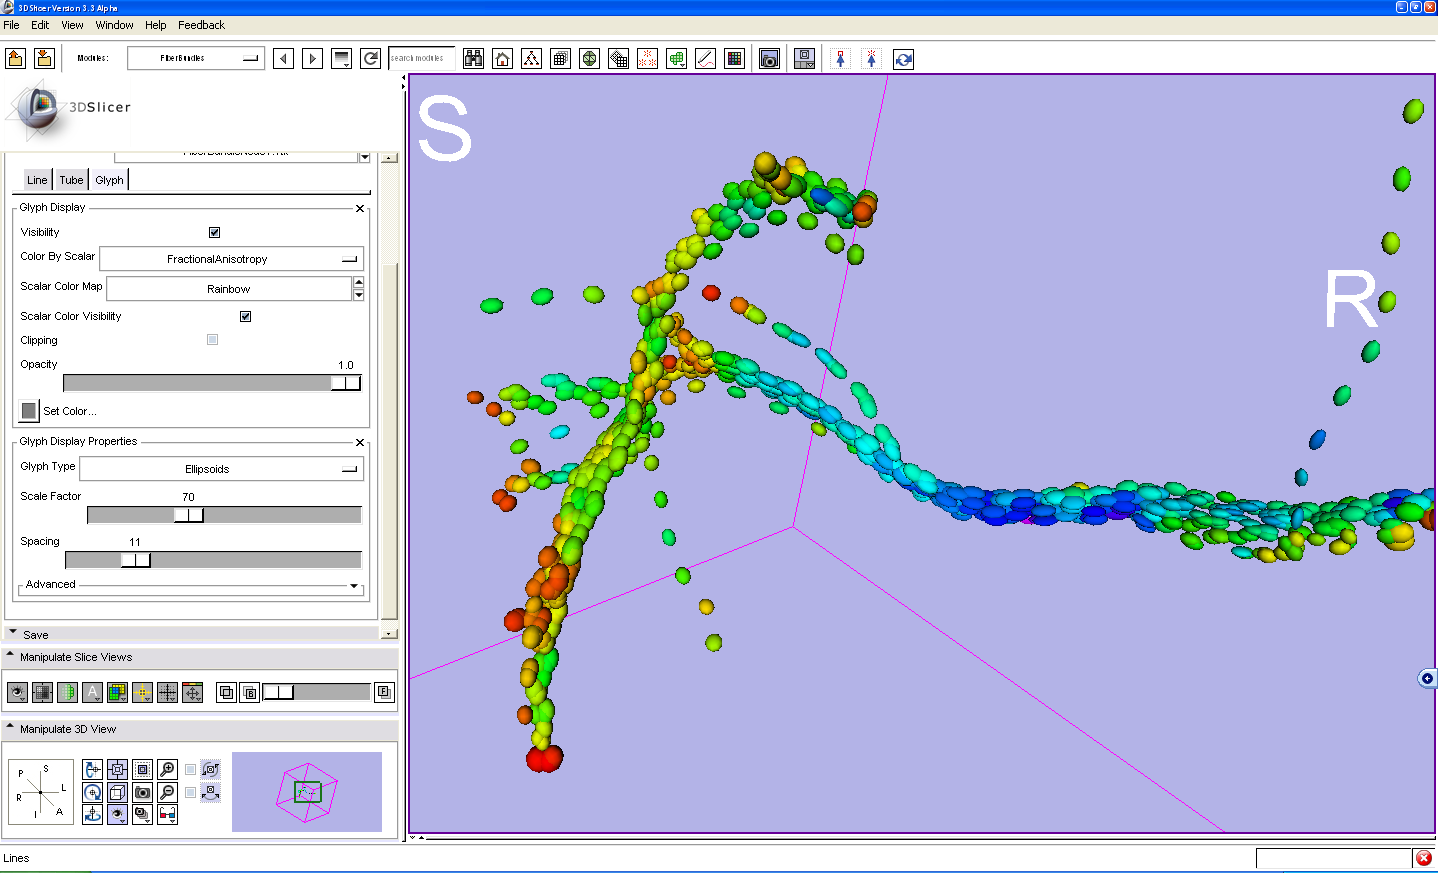Open the stereo red-blue glasses options
1438x873 pixels.
coord(168,815)
